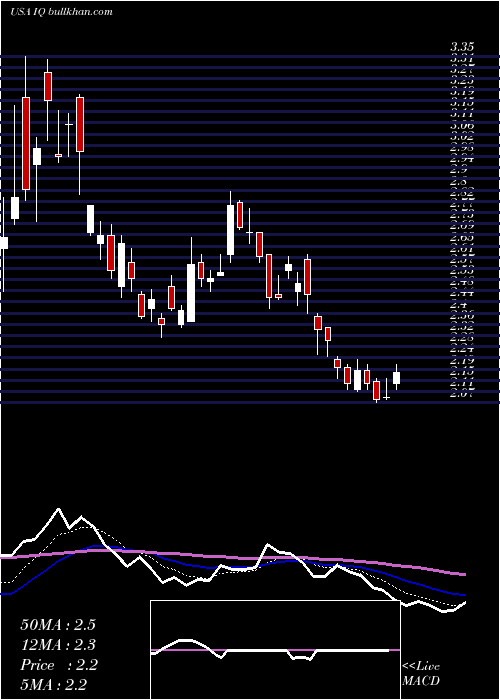Click the 2.82 price axis label
The width and height of the screenshot is (500, 700).
462,192
